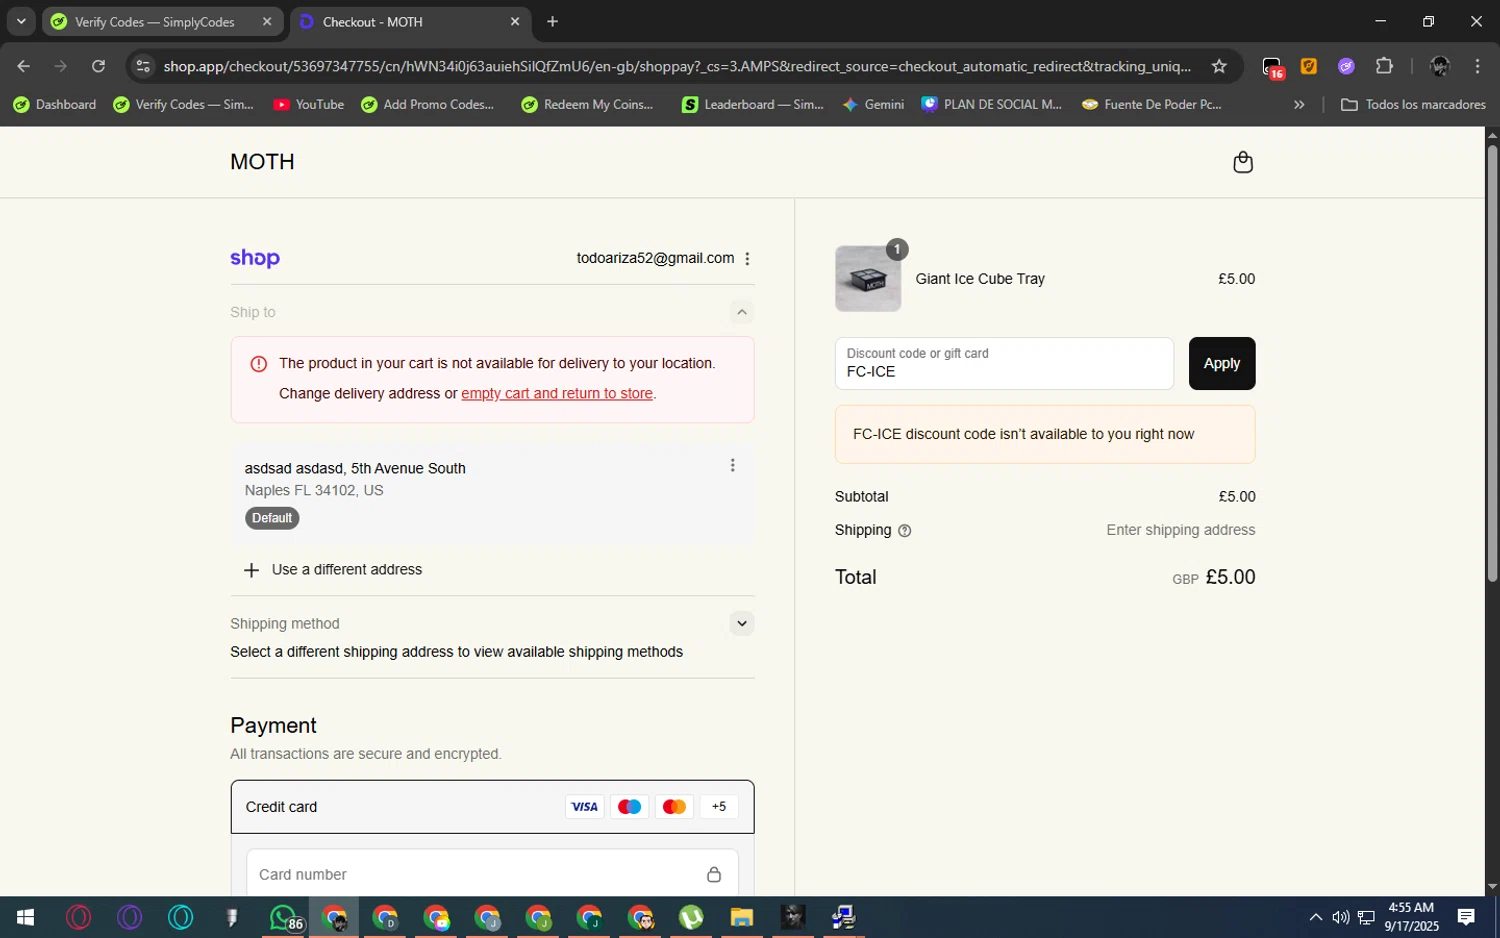
Task: Select the Credit card payment option
Action: click(x=492, y=807)
